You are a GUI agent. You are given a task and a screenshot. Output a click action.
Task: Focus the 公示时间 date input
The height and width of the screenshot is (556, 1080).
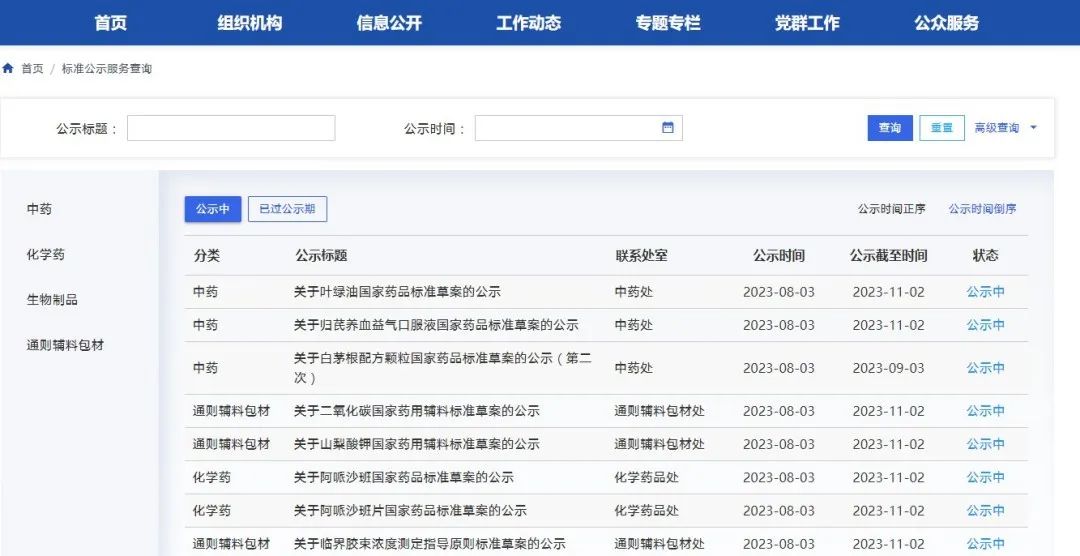565,128
